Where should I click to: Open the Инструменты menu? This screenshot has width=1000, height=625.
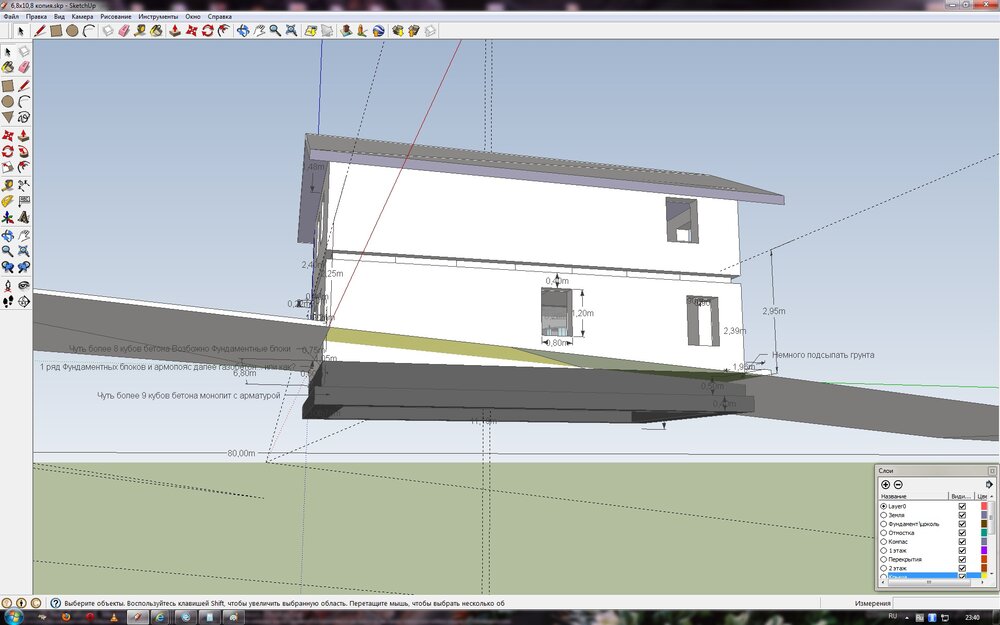pyautogui.click(x=159, y=17)
